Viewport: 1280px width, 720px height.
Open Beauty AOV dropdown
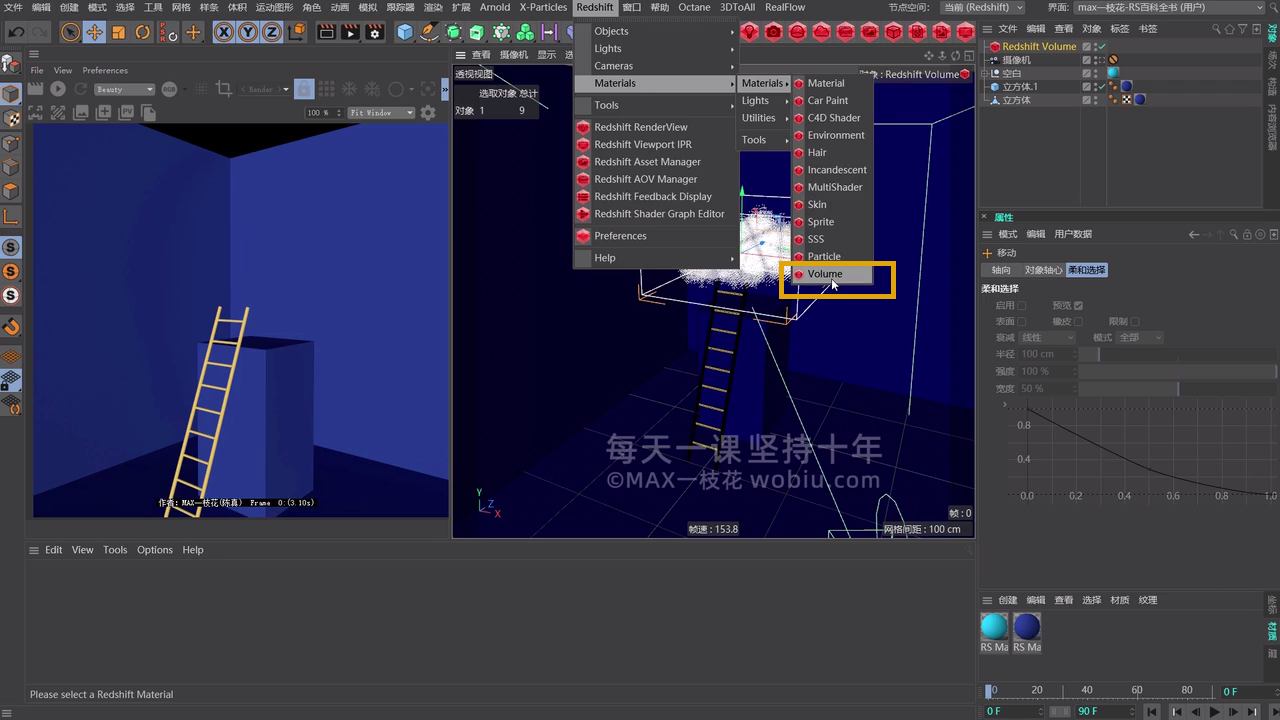point(125,89)
